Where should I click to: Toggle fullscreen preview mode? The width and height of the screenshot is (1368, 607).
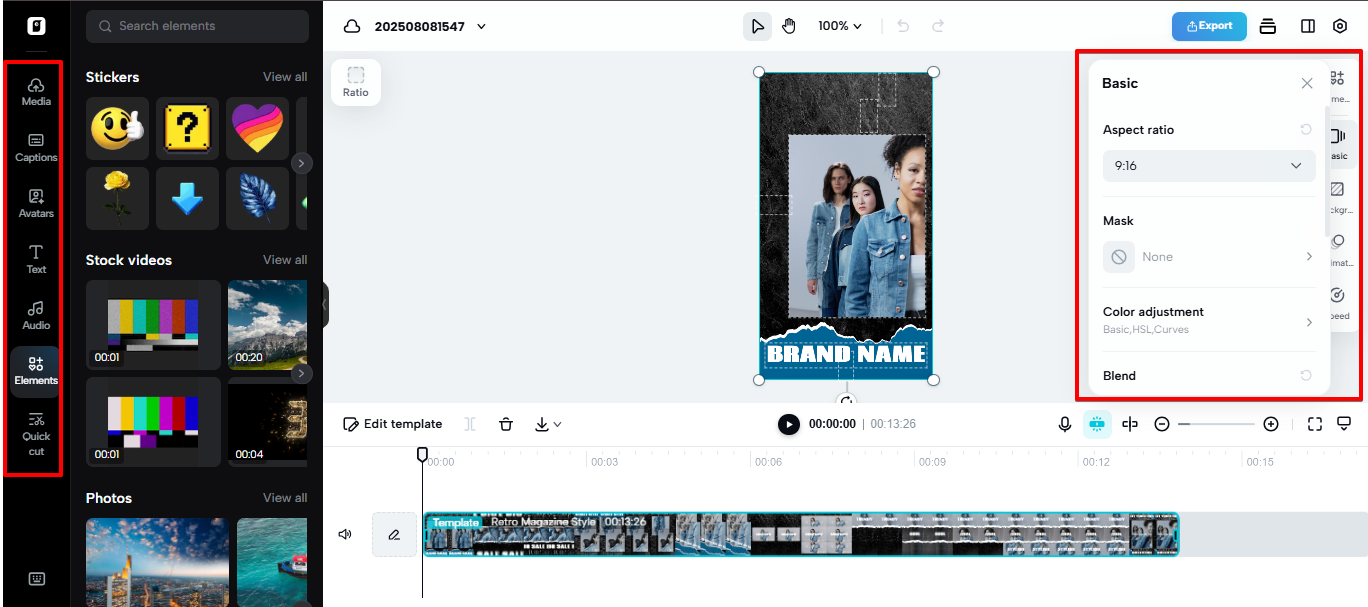(1314, 424)
